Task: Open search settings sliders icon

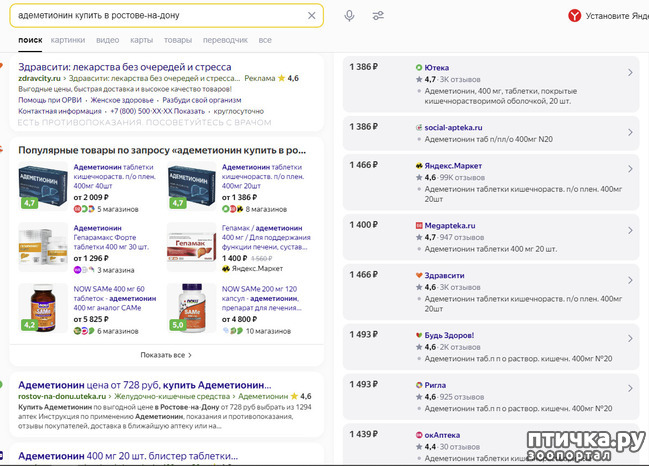Action: tap(378, 16)
